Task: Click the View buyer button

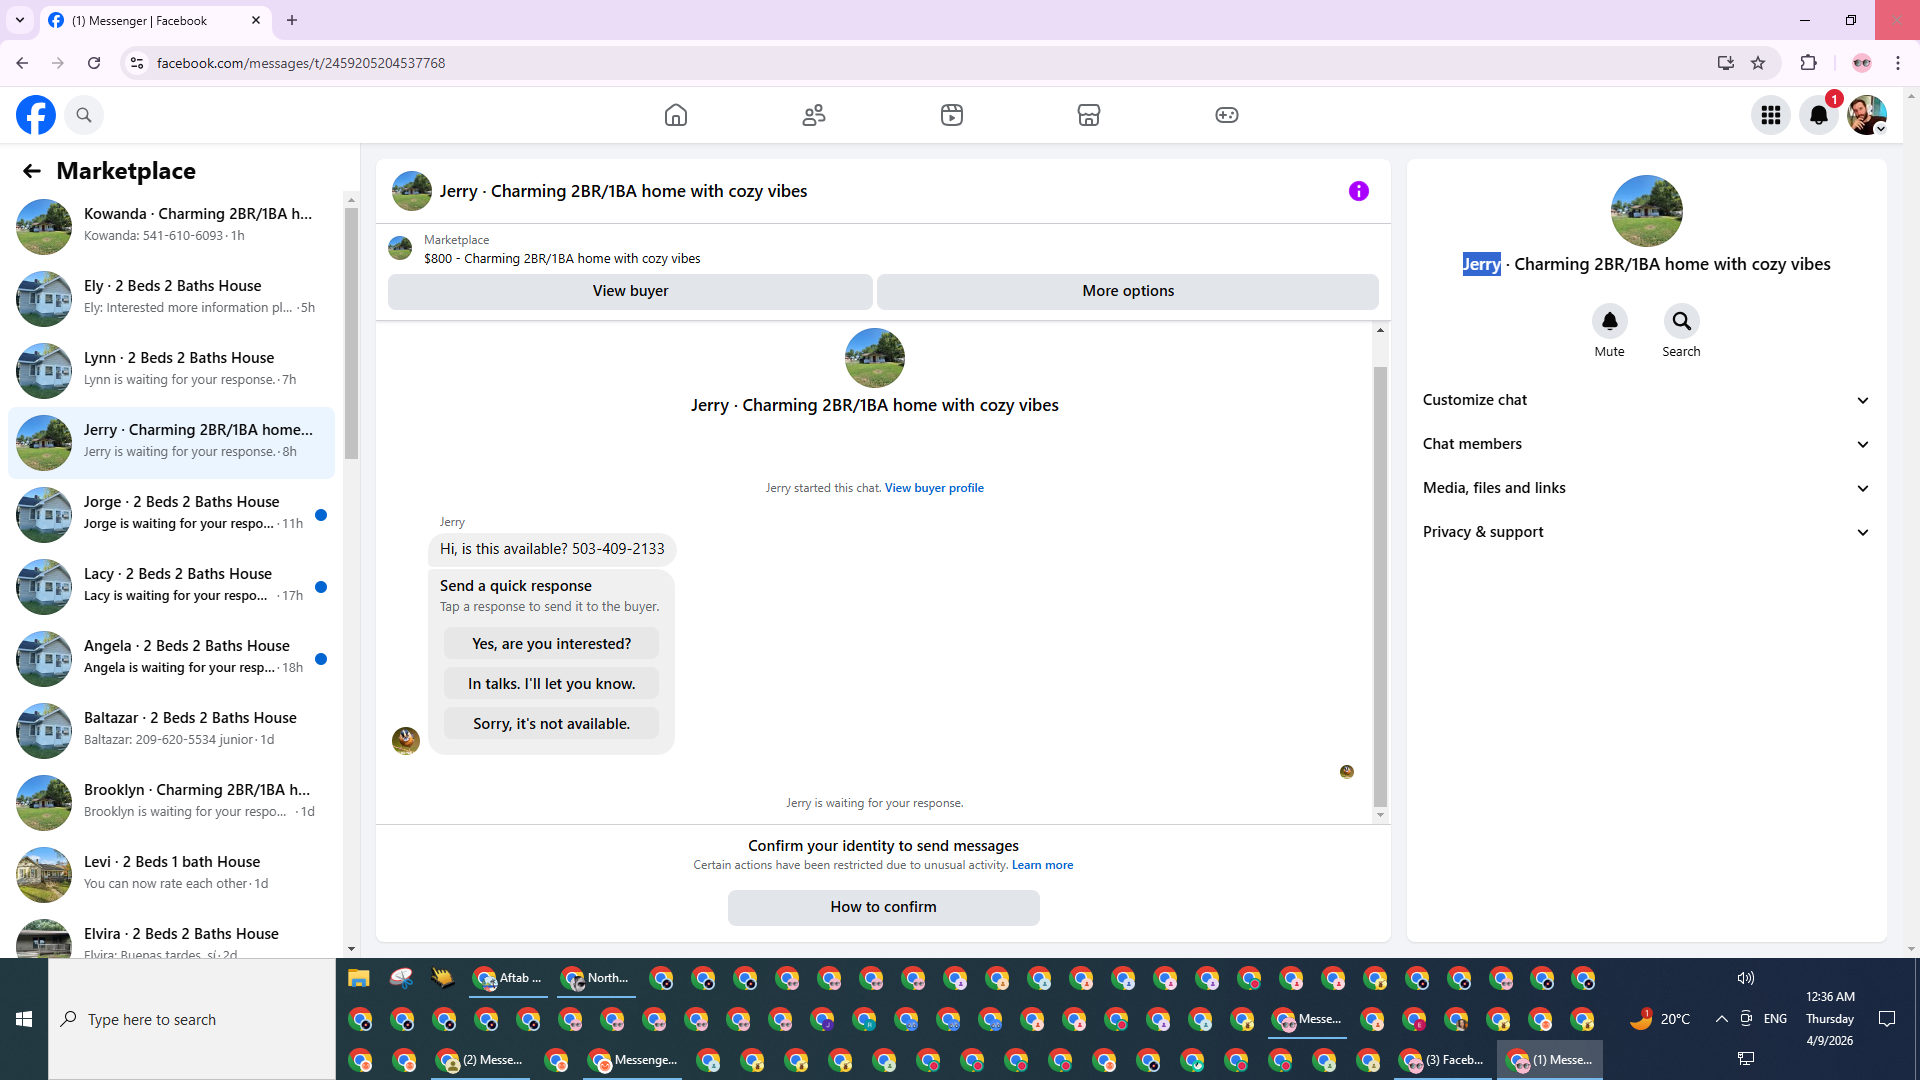Action: click(630, 291)
